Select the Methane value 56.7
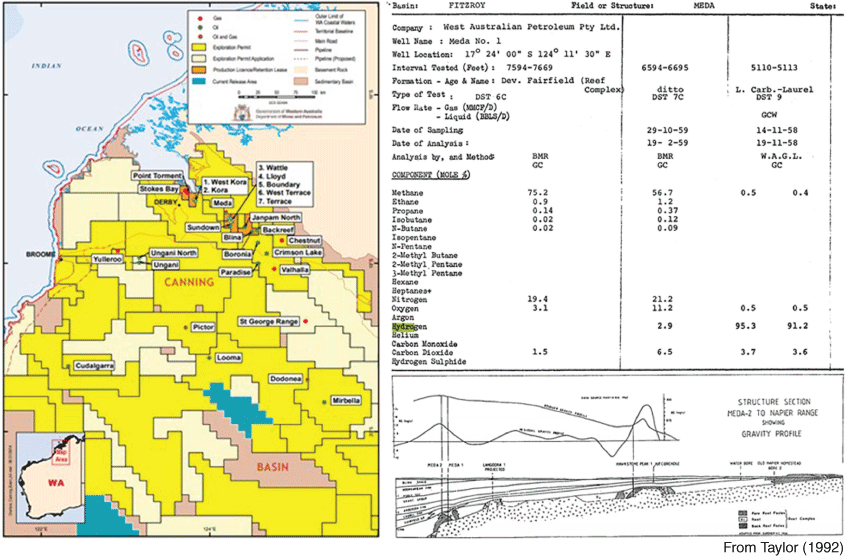This screenshot has width=846, height=556. [661, 192]
